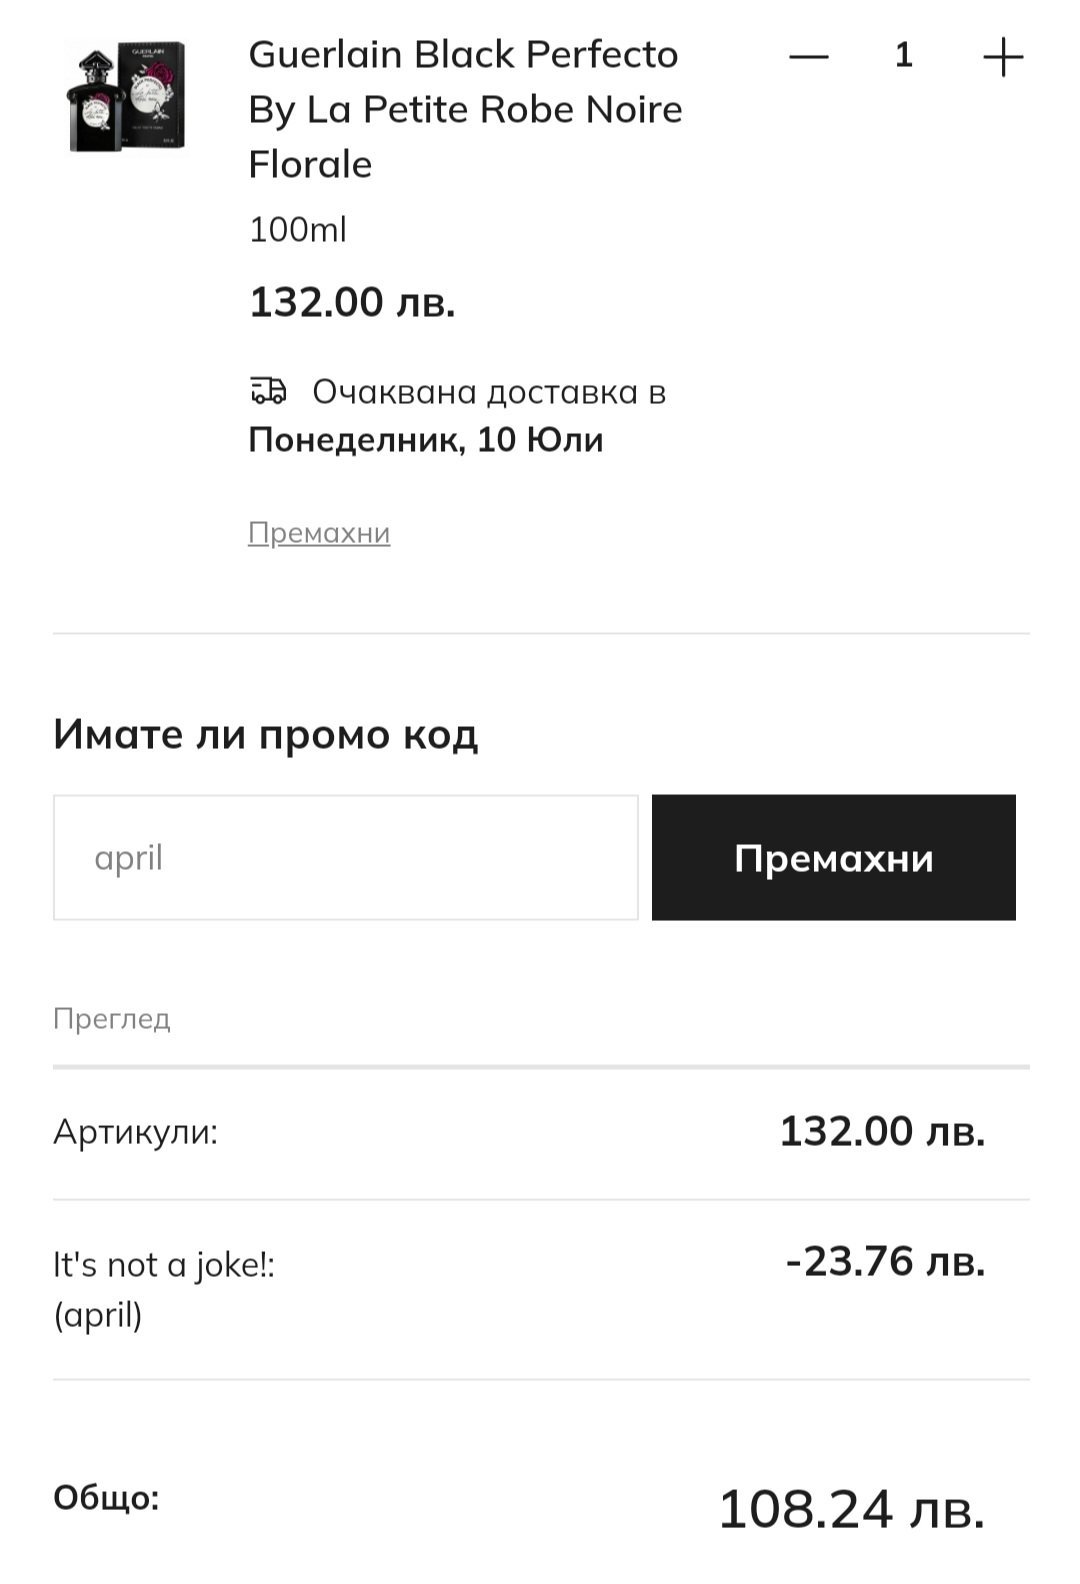Click the delivery date Понеделник, 10 Юли
Viewport: 1080px width, 1584px height.
426,440
